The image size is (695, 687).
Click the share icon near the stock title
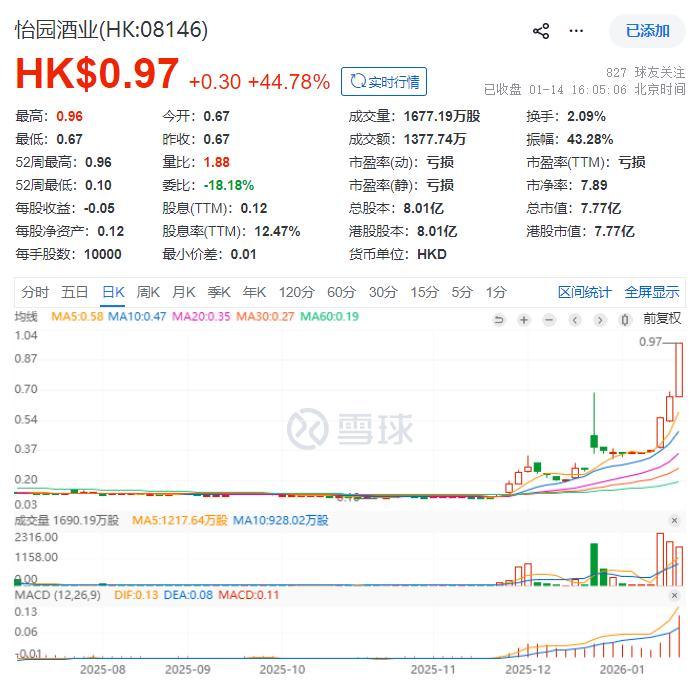(x=541, y=31)
